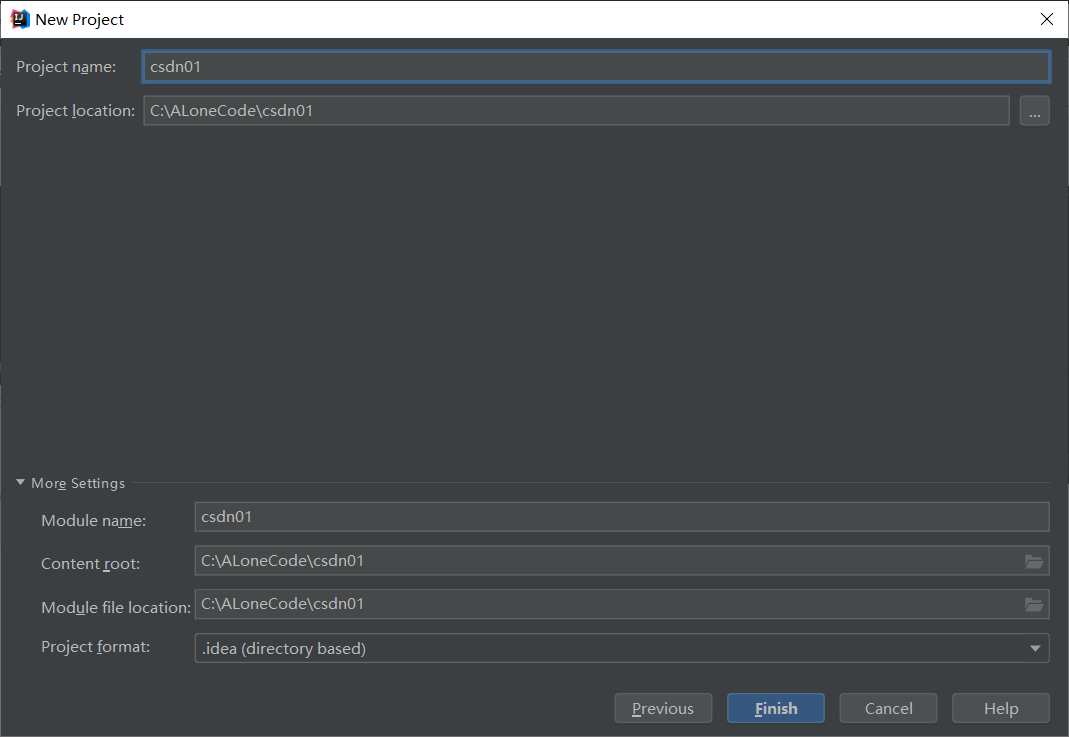Image resolution: width=1069 pixels, height=737 pixels.
Task: Click the Project name label
Action: [66, 67]
